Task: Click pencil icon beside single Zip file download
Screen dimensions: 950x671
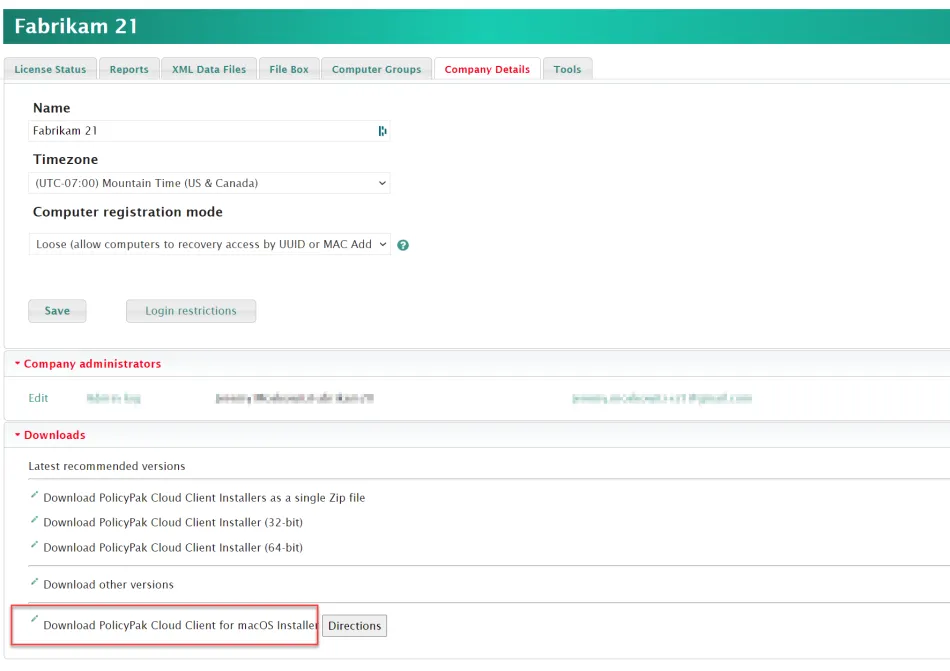Action: click(x=35, y=495)
